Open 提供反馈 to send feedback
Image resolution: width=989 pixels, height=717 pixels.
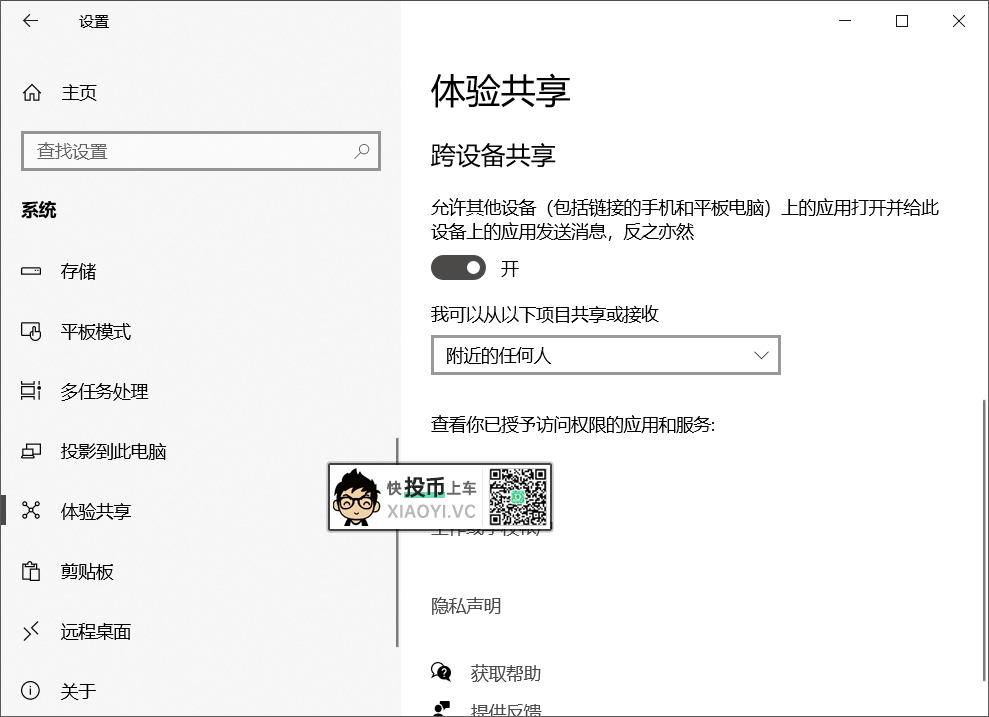click(x=505, y=710)
